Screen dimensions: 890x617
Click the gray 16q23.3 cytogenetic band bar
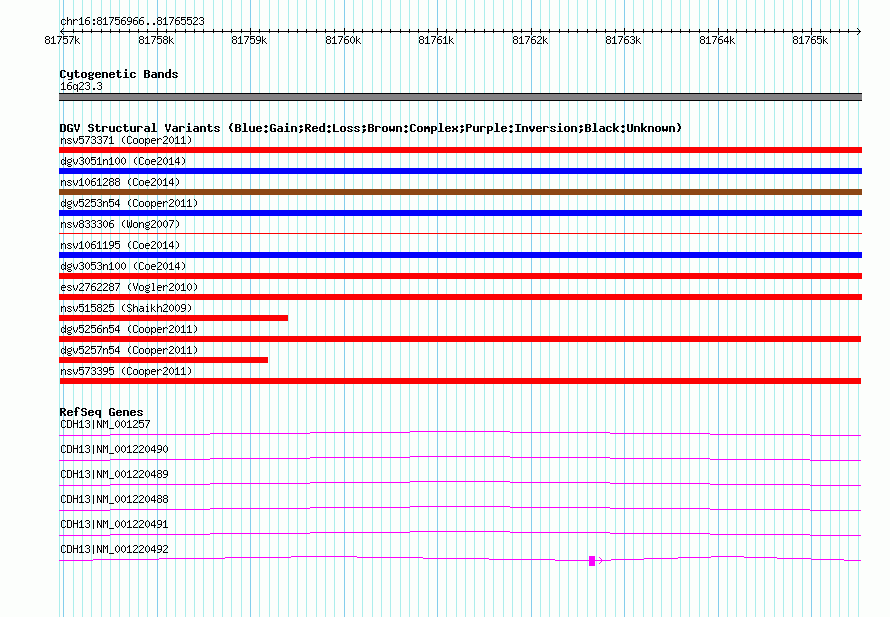pos(460,97)
